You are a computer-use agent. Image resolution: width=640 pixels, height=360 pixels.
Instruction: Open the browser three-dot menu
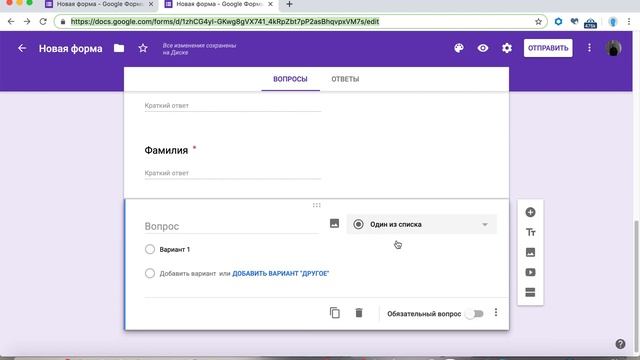click(x=629, y=22)
